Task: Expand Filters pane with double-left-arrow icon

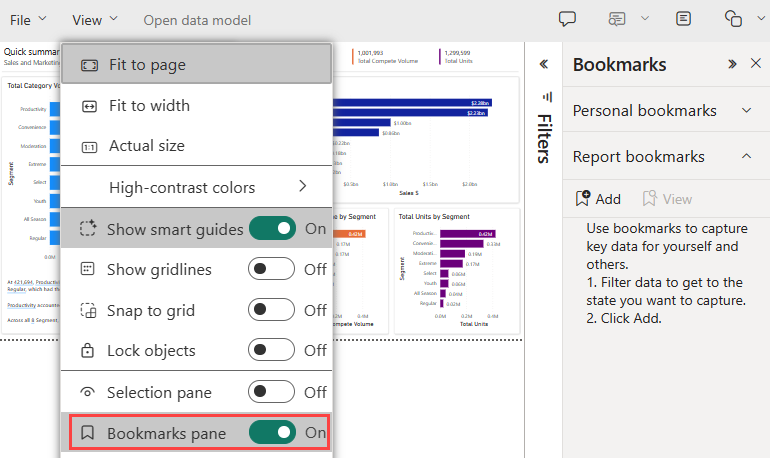Action: 544,64
